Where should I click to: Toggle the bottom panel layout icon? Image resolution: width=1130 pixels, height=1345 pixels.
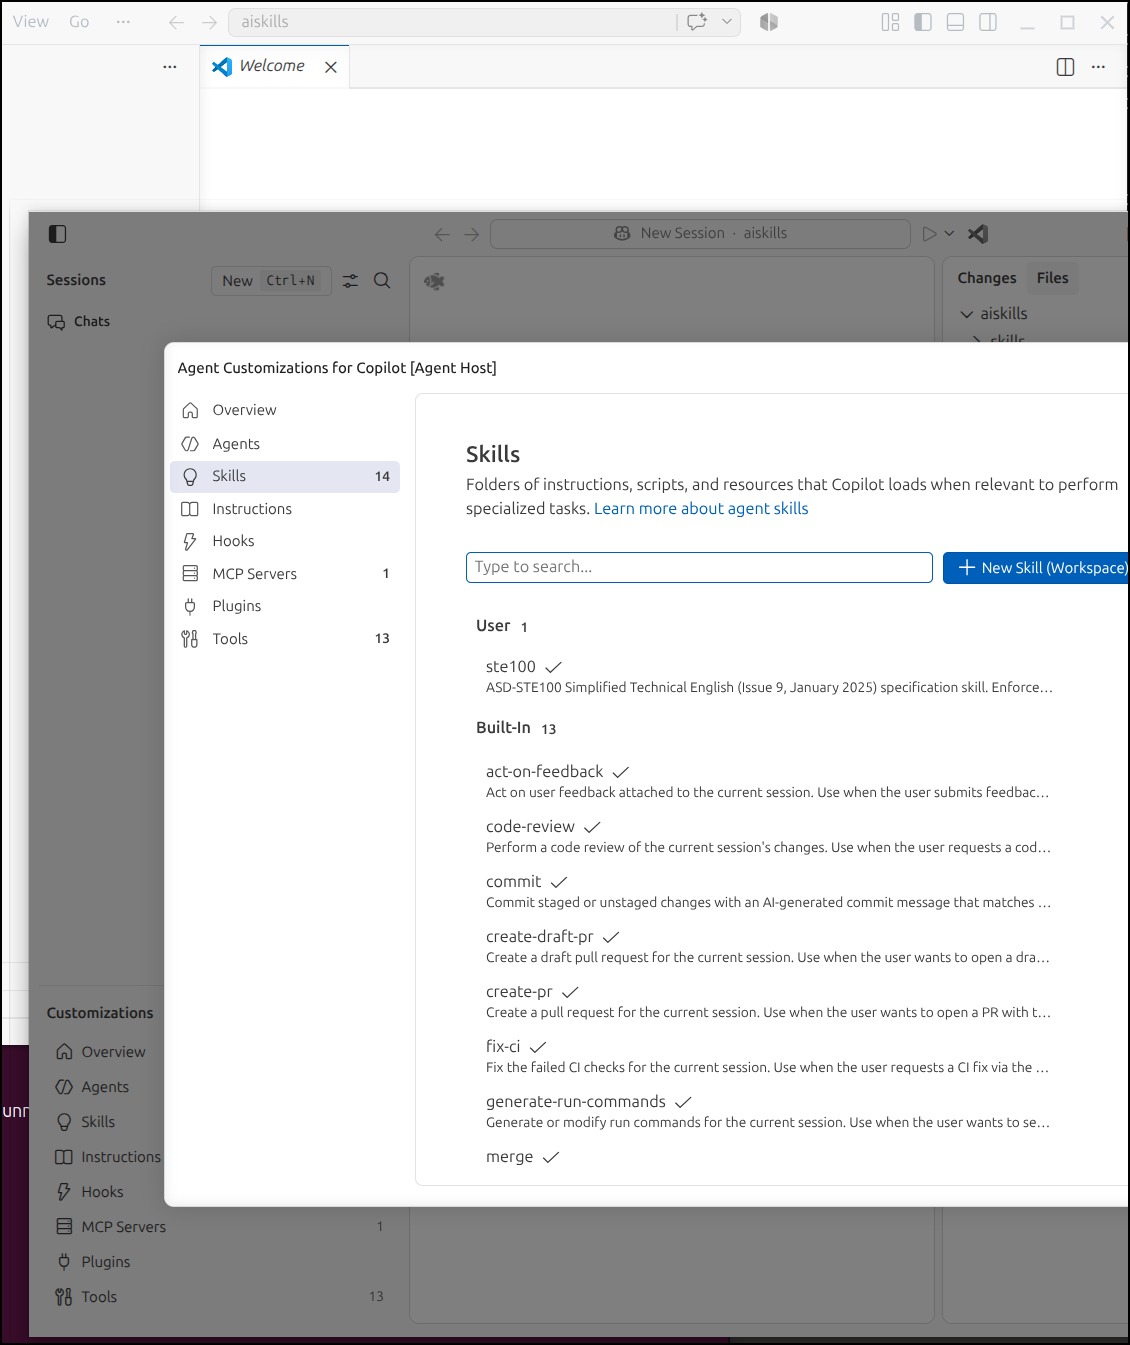[x=955, y=22]
